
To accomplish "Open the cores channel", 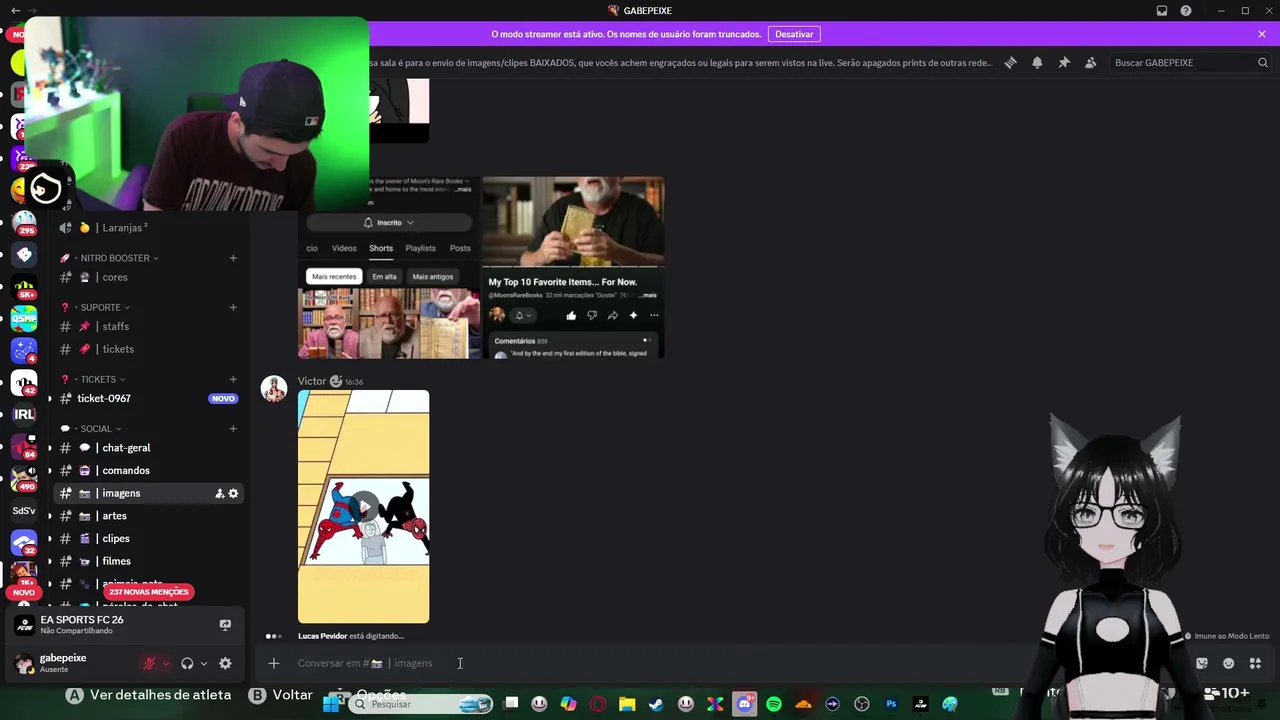I will (x=150, y=277).
